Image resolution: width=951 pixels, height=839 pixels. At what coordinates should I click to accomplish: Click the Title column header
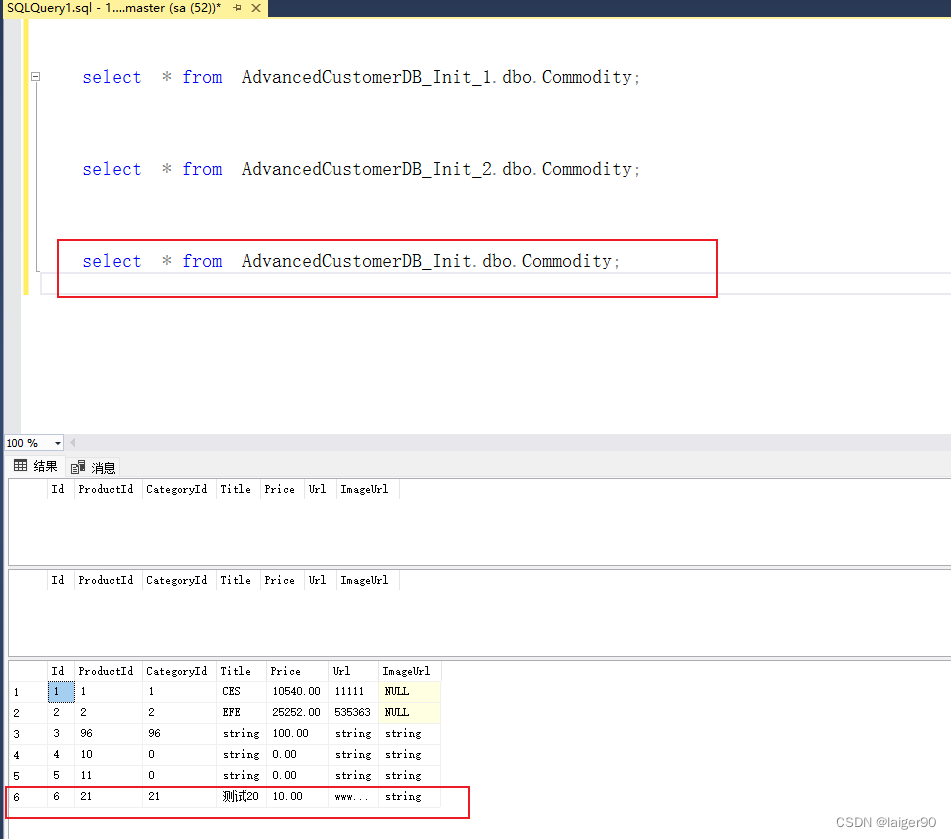point(236,670)
